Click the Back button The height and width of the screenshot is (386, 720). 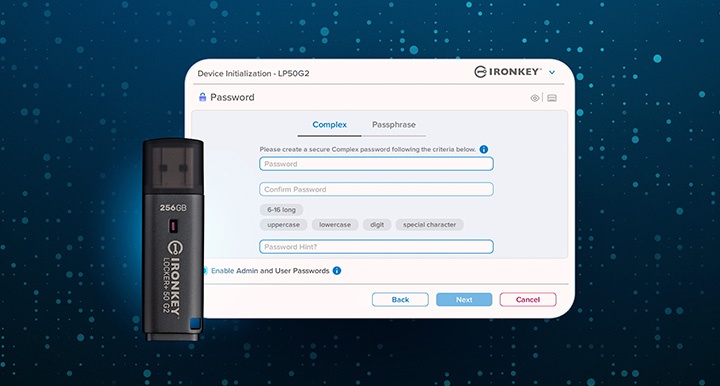point(400,300)
